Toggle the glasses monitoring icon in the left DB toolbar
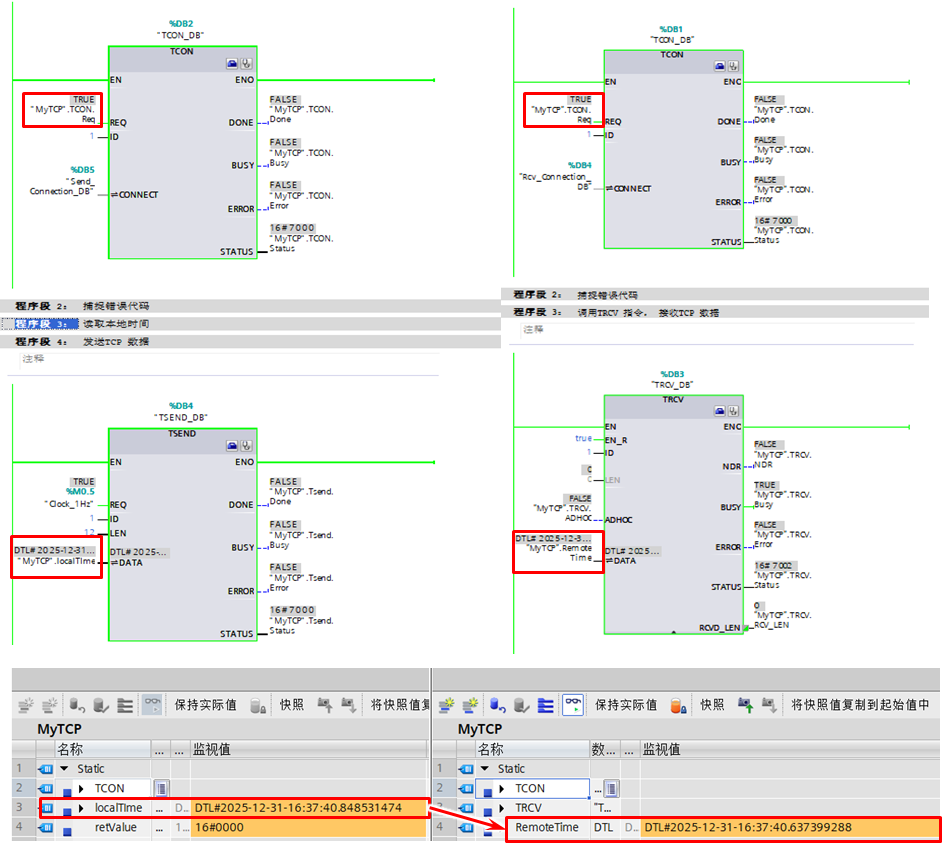 [x=152, y=705]
